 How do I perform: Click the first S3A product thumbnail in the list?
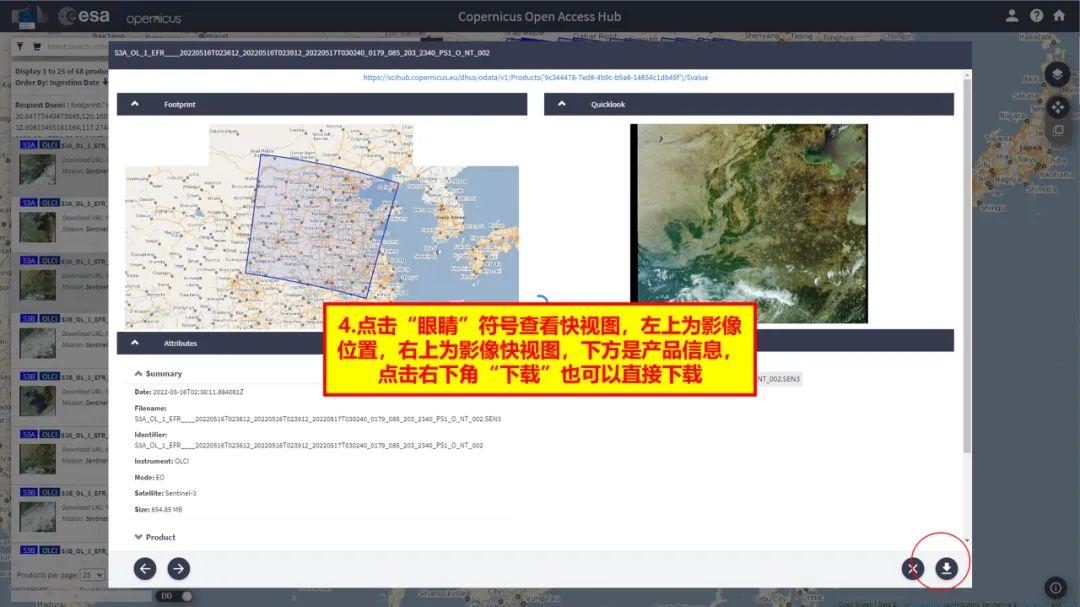[x=37, y=170]
